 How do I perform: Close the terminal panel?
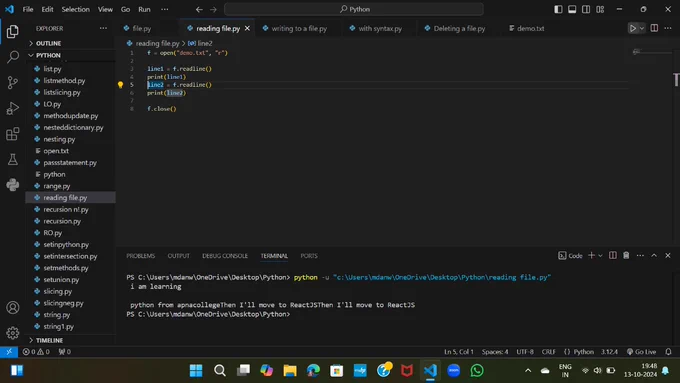668,255
